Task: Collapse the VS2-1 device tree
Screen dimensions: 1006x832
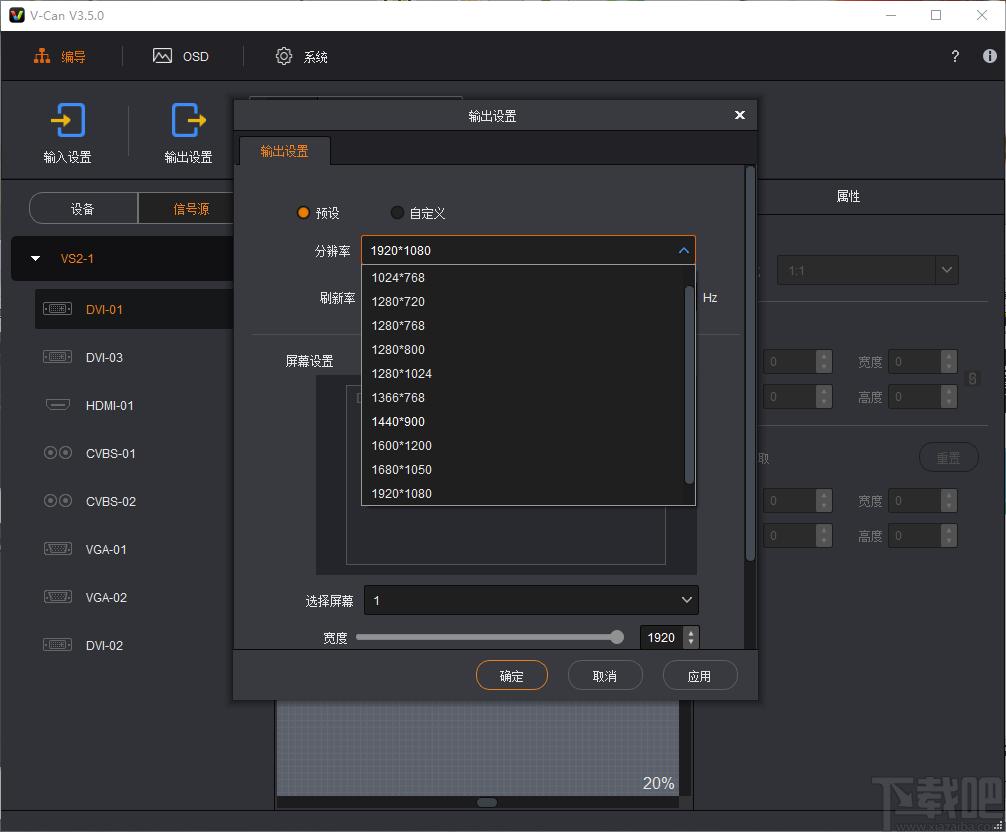Action: click(36, 259)
